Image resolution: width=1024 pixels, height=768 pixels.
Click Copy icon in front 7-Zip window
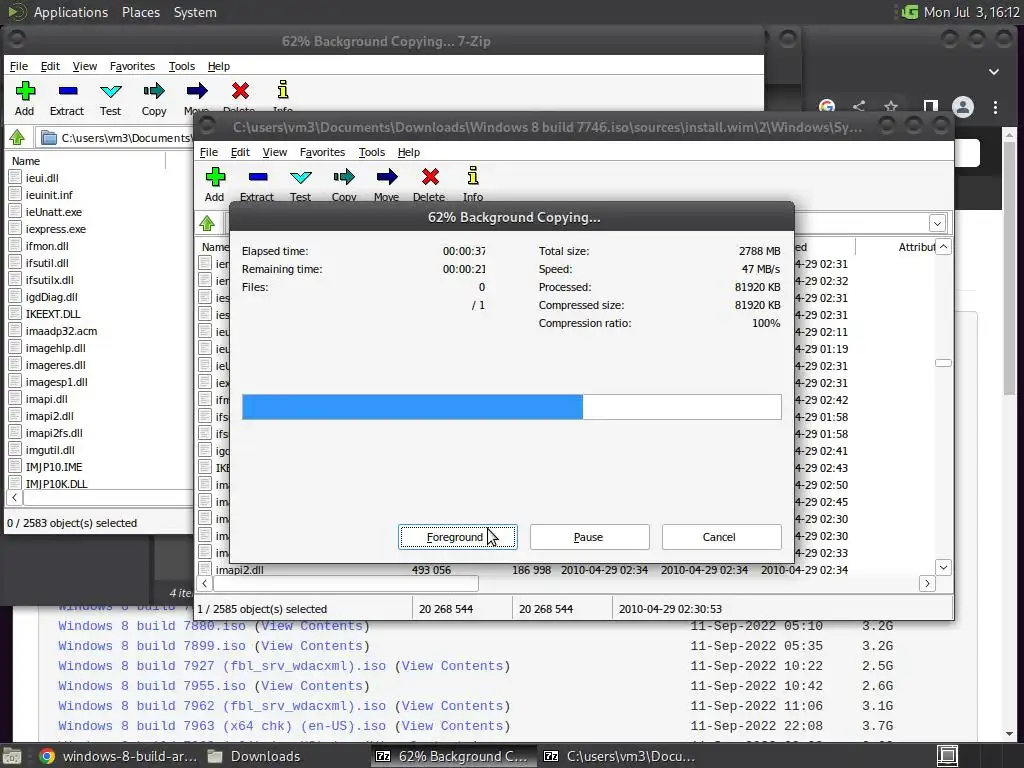(x=344, y=177)
